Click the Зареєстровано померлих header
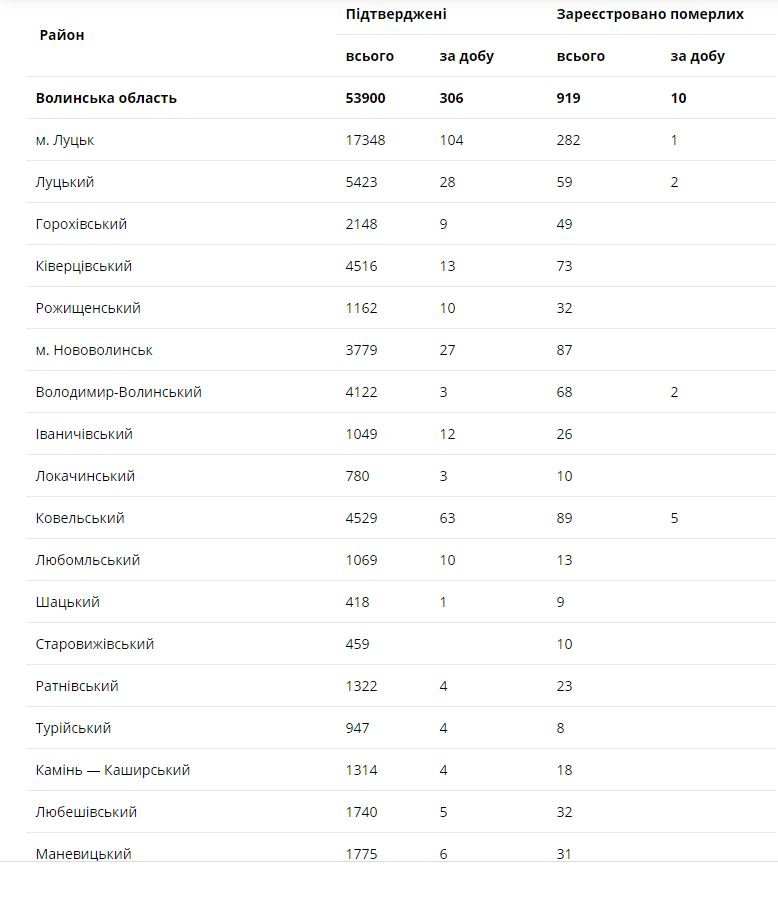This screenshot has width=778, height=904. (x=650, y=14)
